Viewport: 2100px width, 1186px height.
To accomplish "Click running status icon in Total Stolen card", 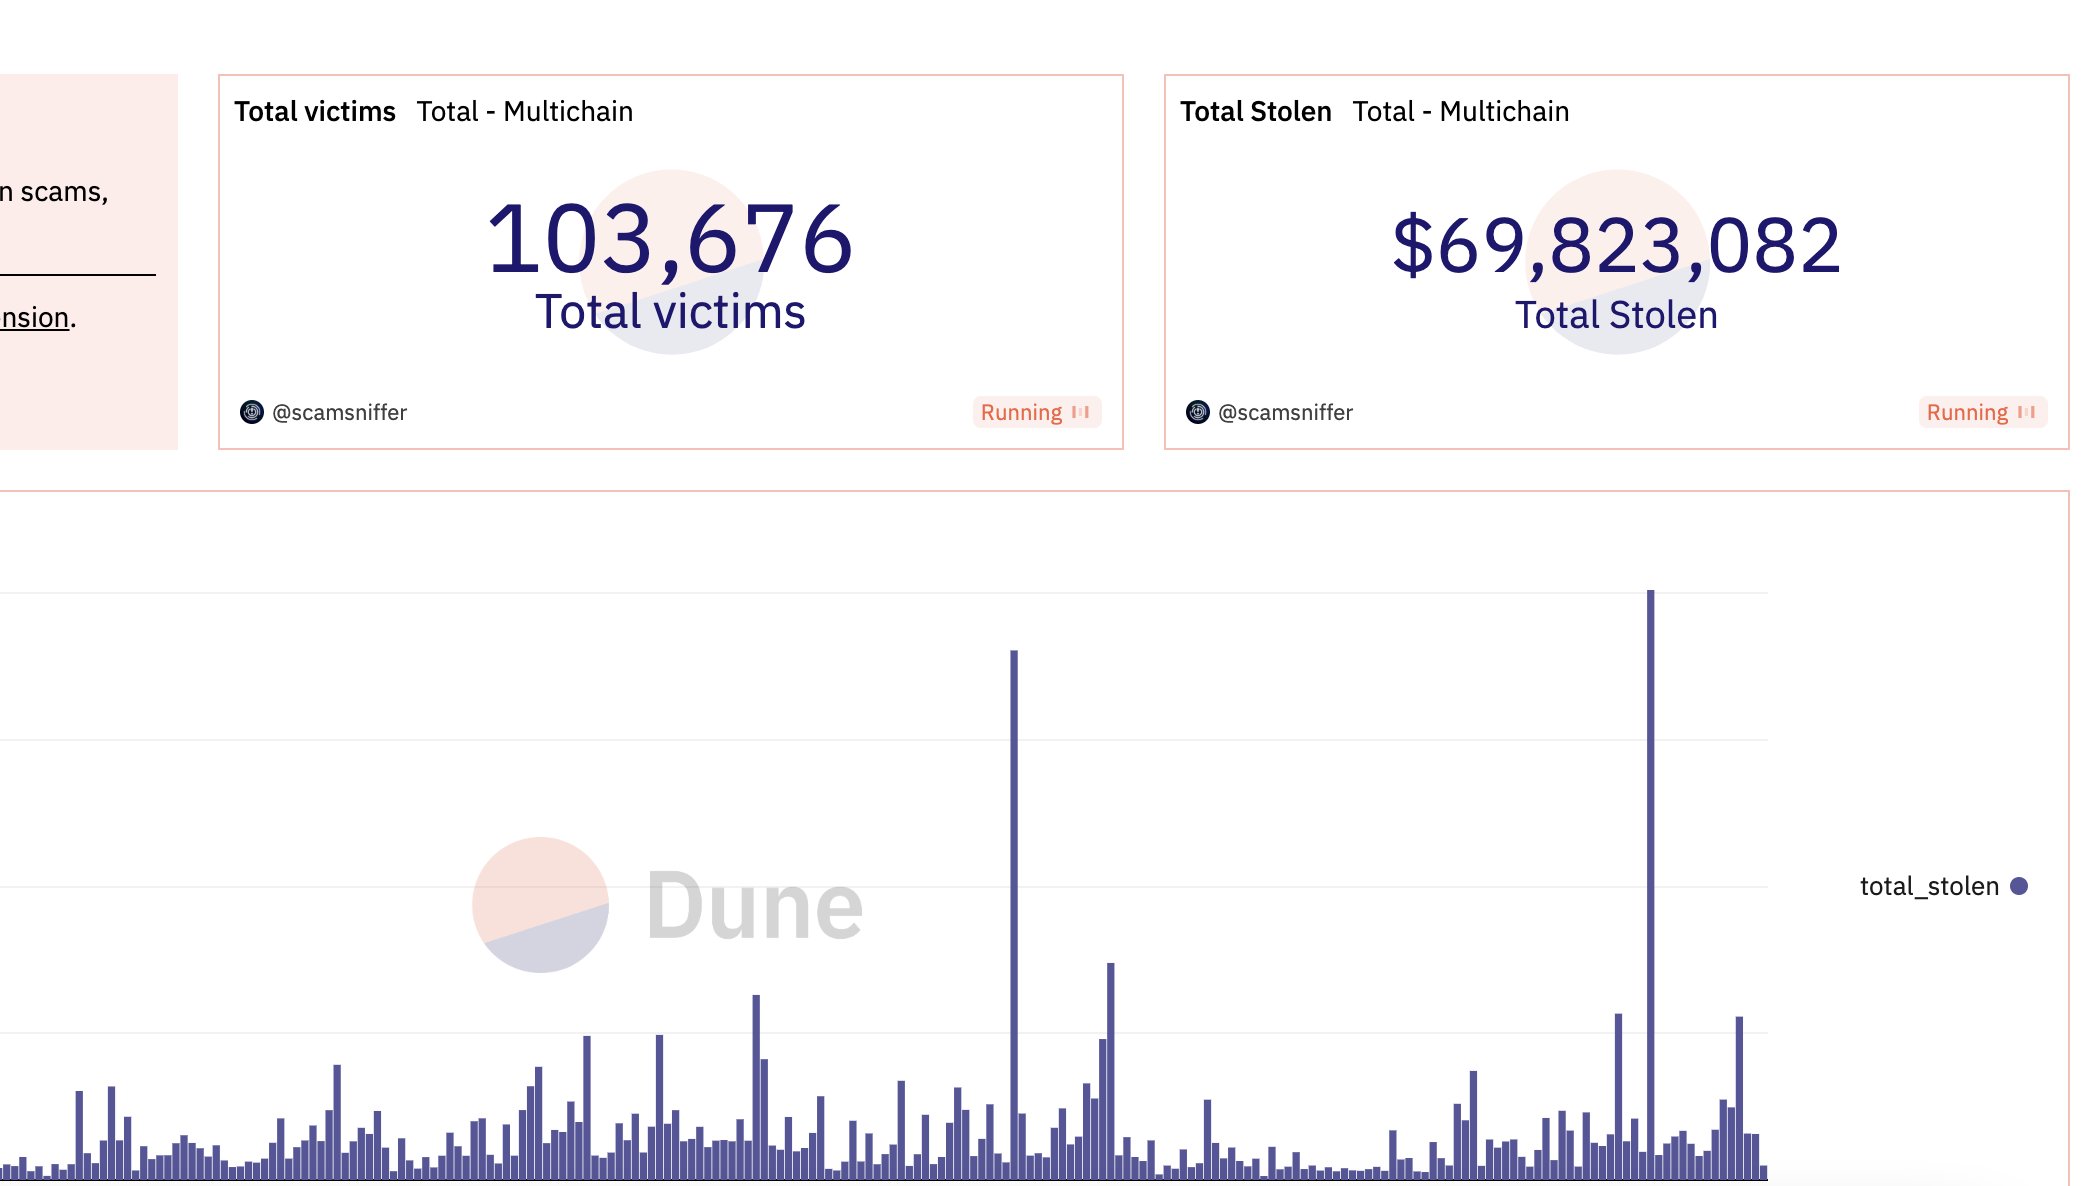I will click(2027, 412).
